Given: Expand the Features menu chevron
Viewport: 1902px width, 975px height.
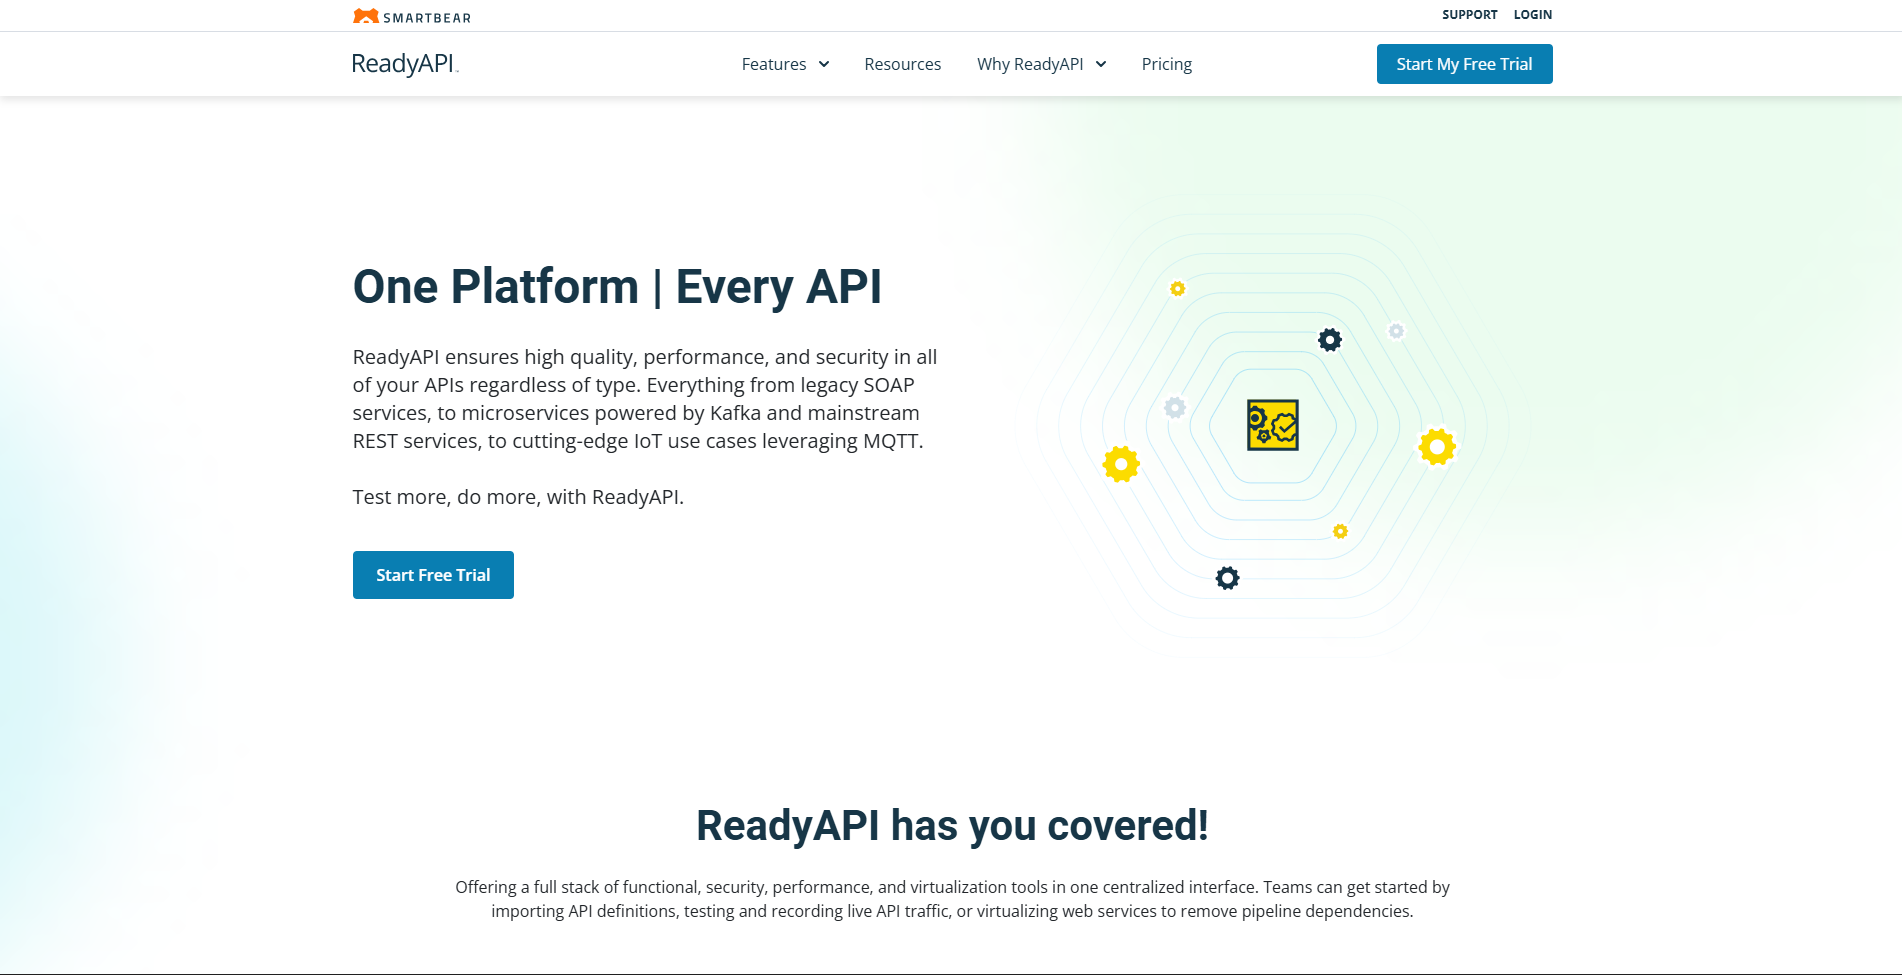Looking at the screenshot, I should click(824, 64).
